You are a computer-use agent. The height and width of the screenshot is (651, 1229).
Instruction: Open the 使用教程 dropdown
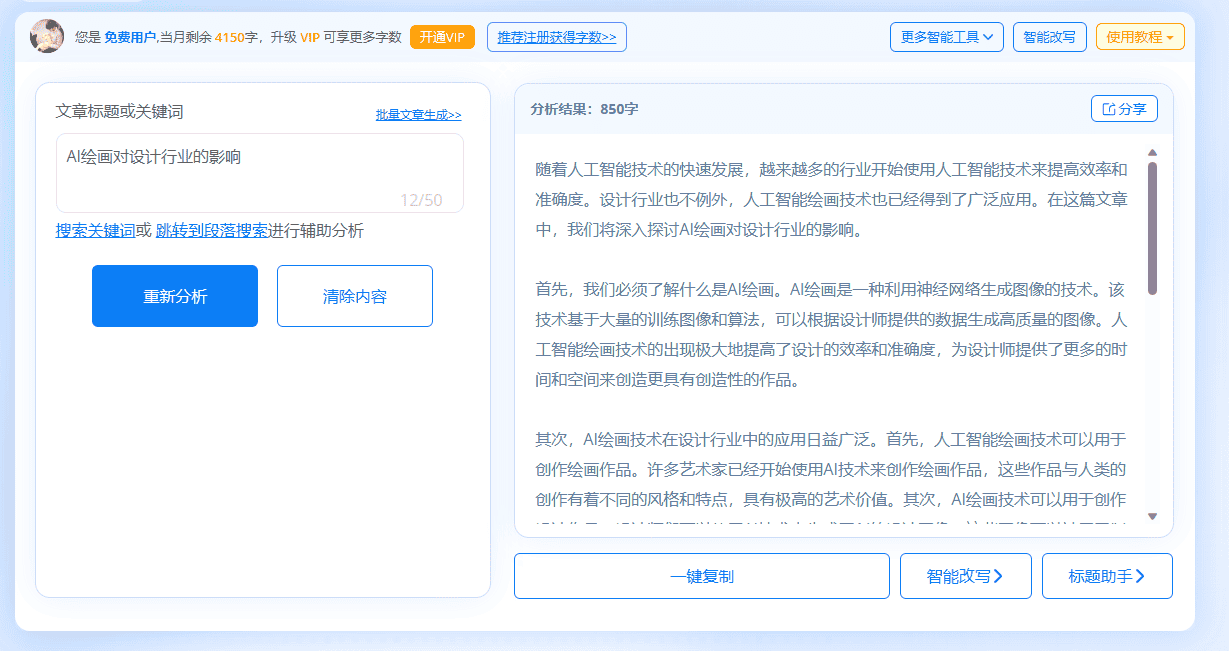click(x=1140, y=37)
